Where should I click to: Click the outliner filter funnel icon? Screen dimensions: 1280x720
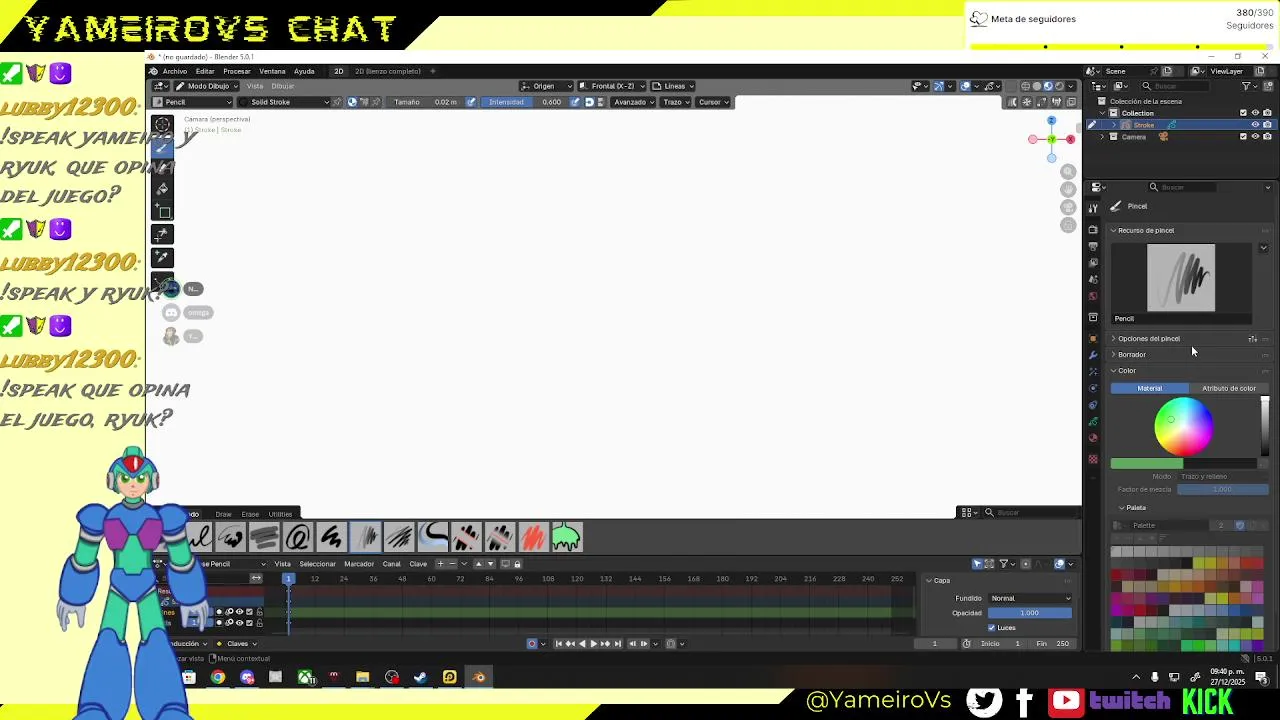[x=1247, y=86]
